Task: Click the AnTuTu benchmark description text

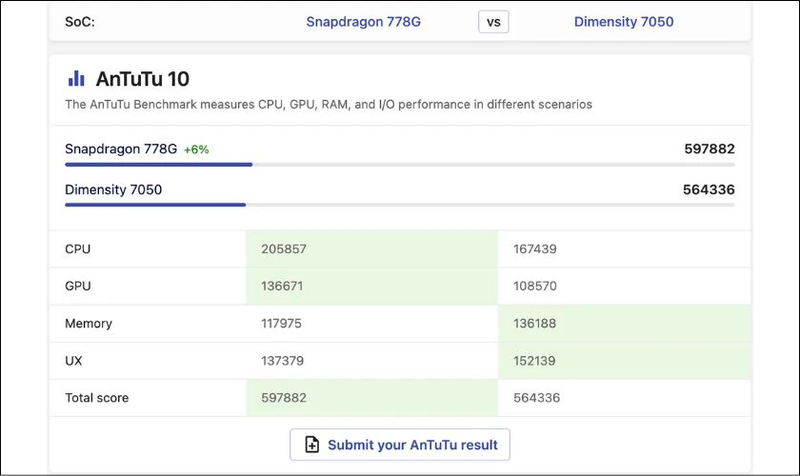Action: pos(329,105)
